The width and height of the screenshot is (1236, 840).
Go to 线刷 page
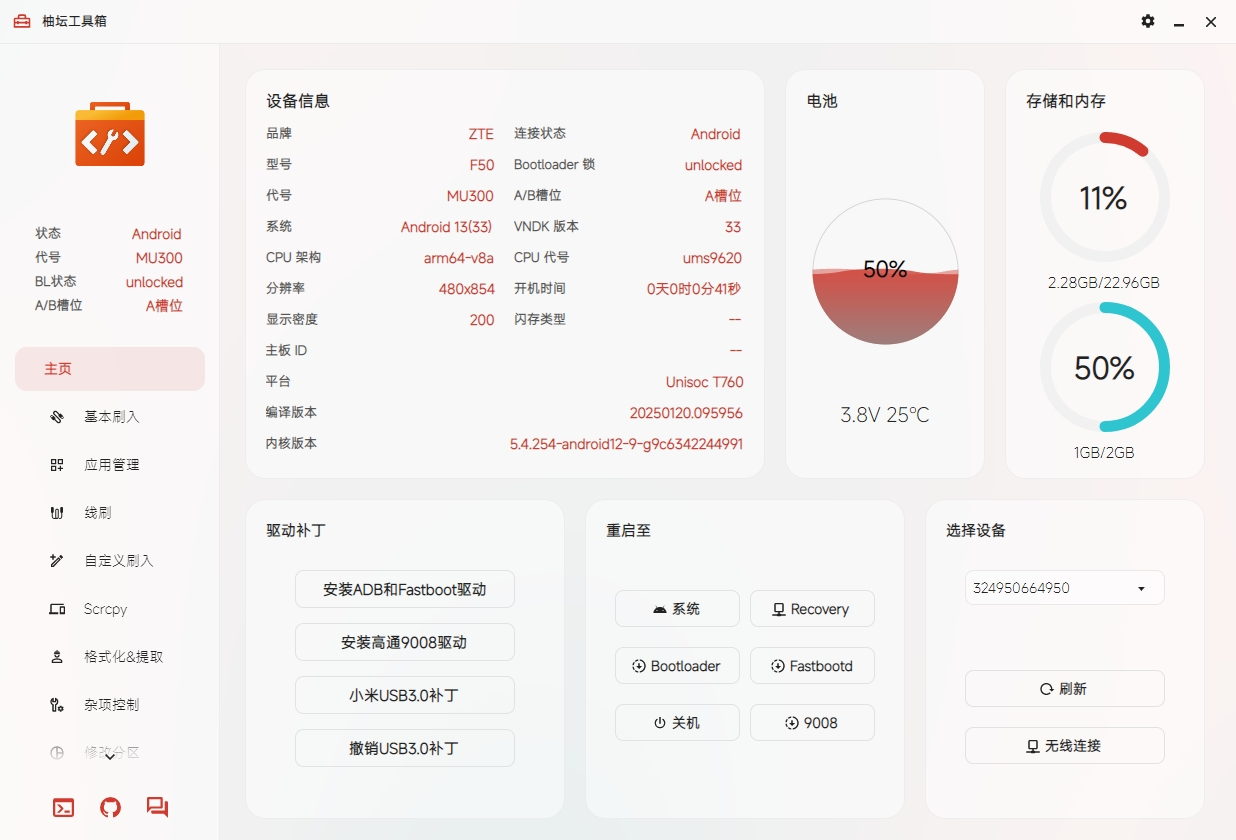(x=110, y=513)
